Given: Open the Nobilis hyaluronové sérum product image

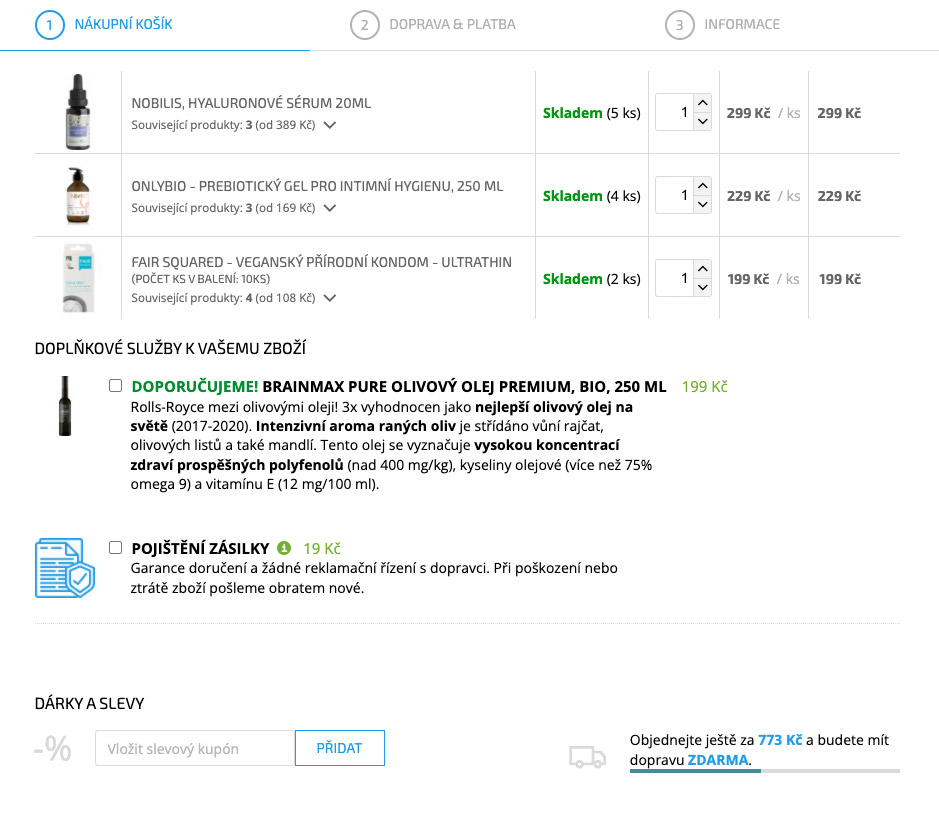Looking at the screenshot, I should click(x=78, y=111).
